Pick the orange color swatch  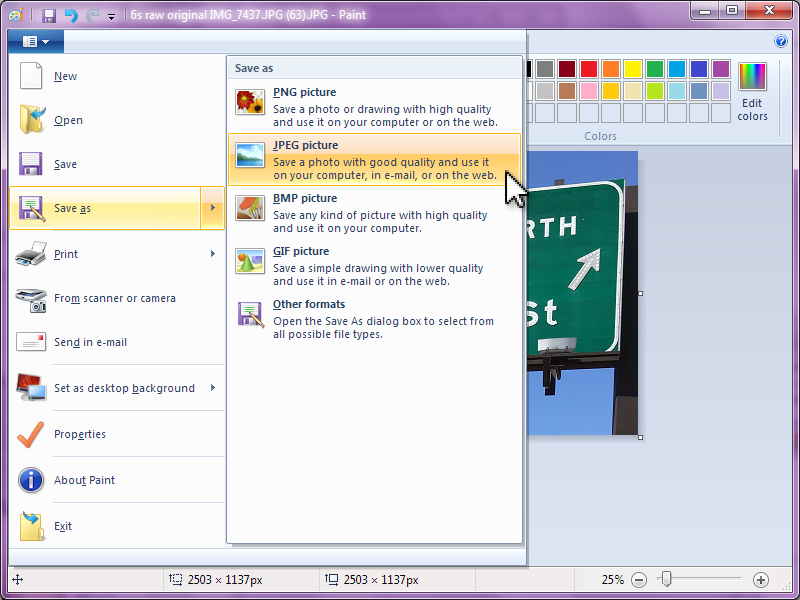click(x=611, y=69)
